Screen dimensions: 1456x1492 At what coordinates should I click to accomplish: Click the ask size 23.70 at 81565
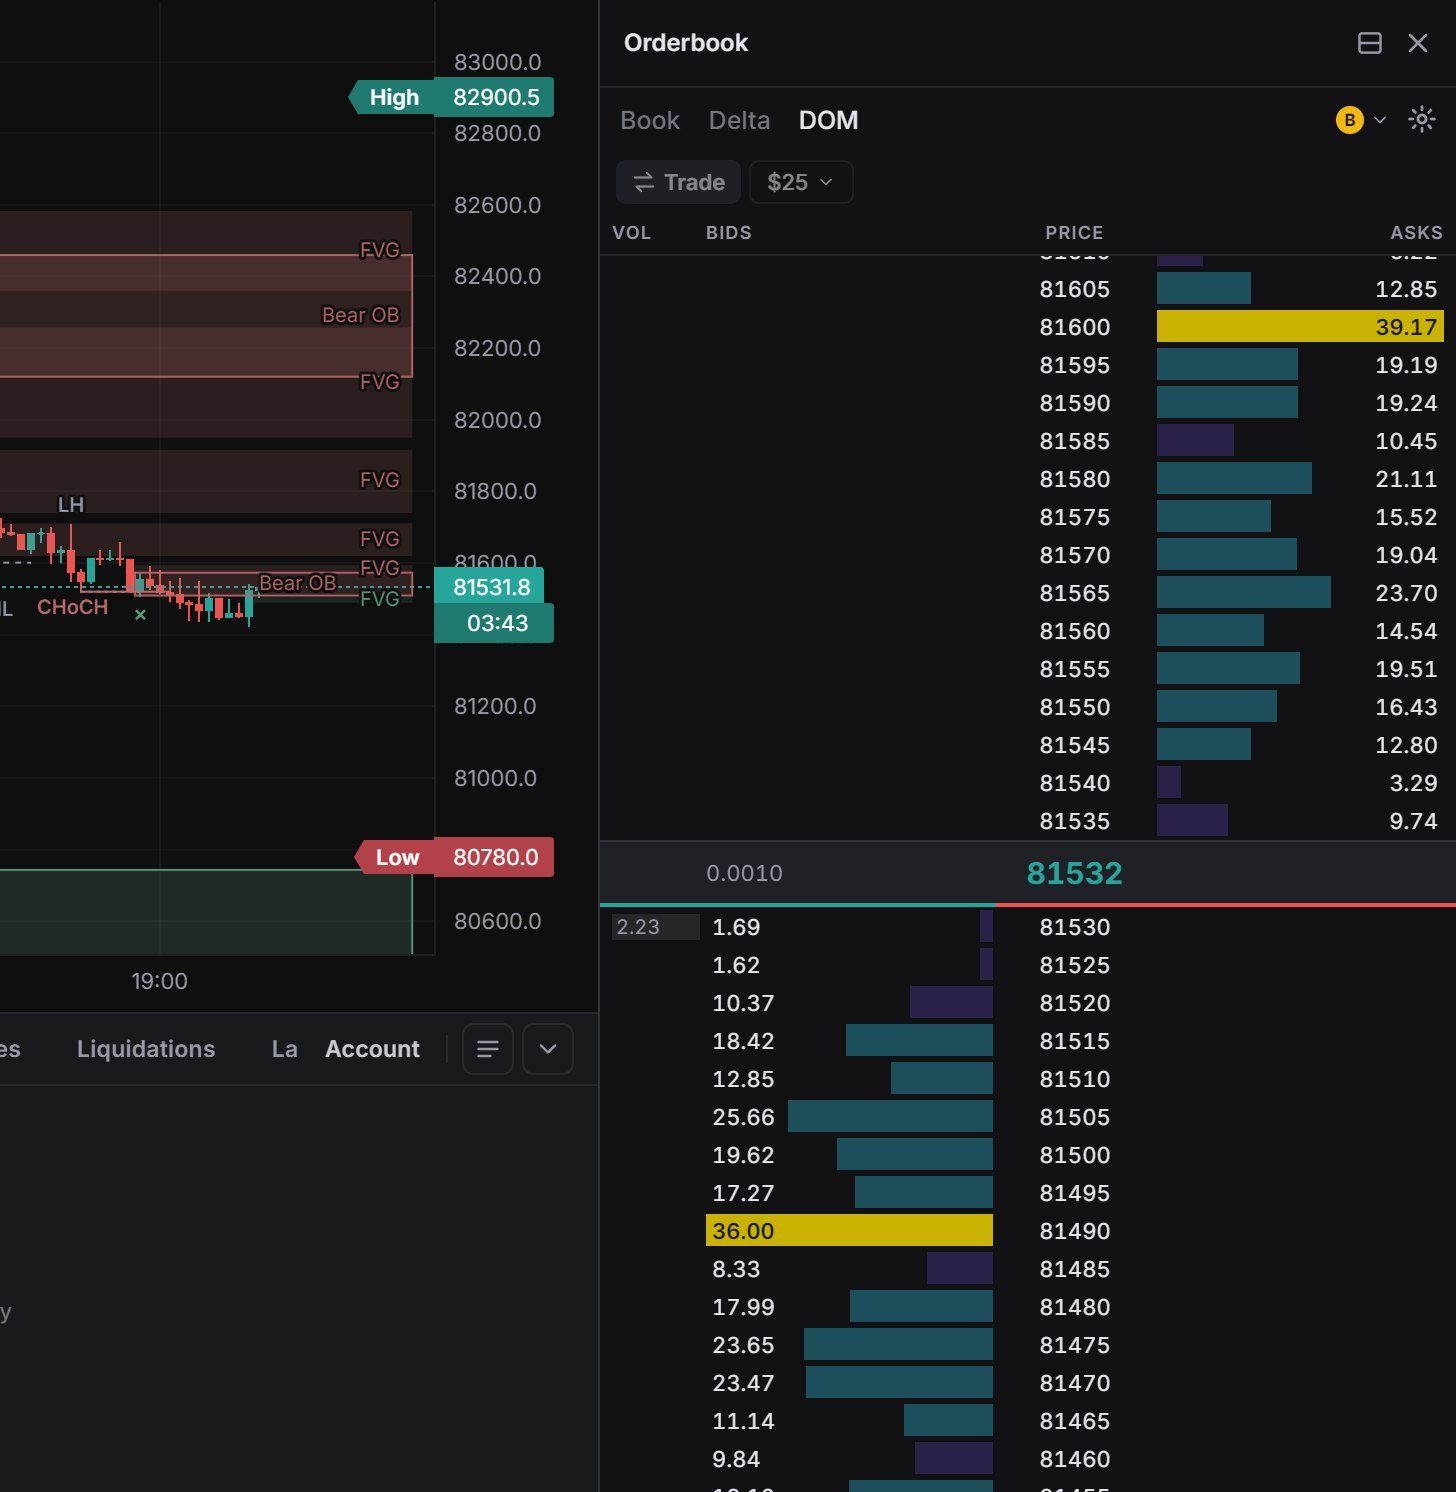pos(1406,593)
